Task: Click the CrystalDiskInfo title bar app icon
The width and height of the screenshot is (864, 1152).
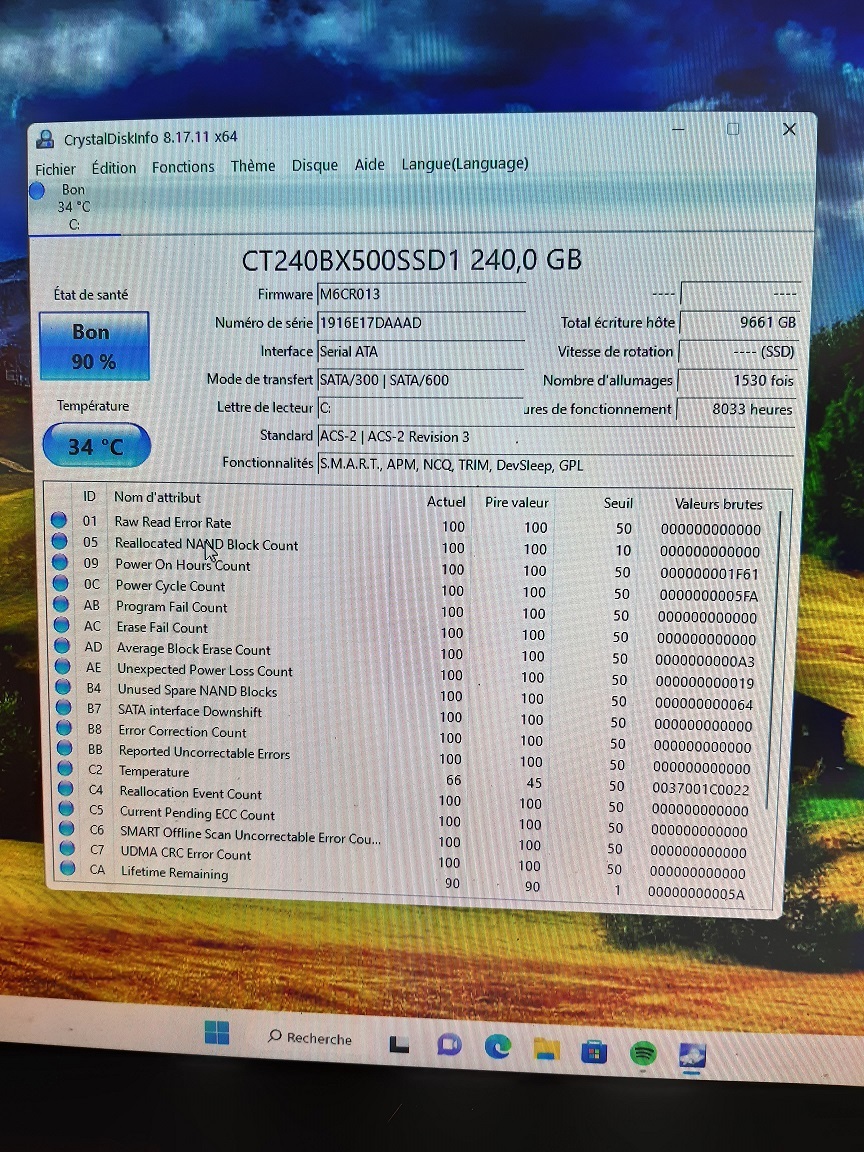Action: 46,139
